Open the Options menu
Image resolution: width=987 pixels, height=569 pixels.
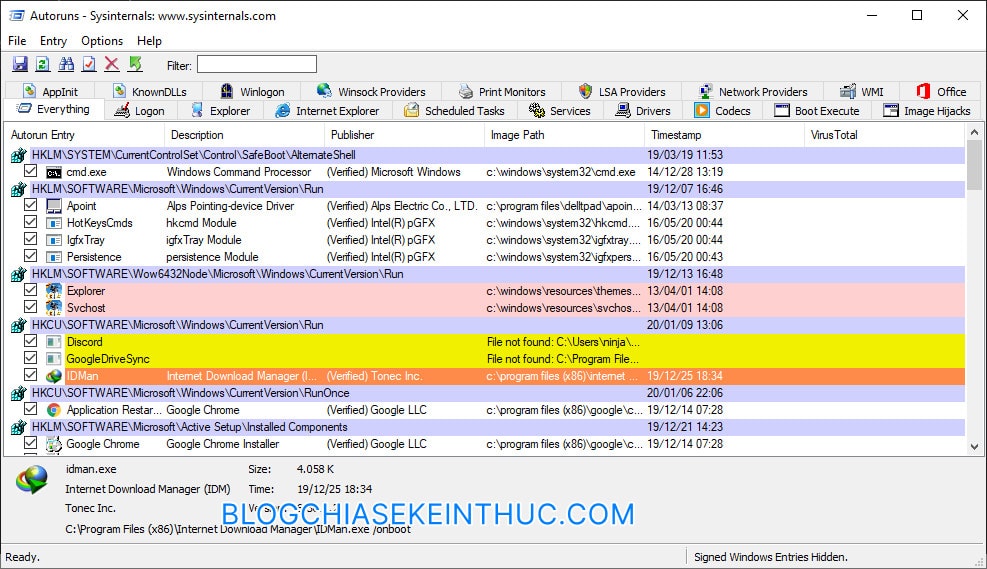point(102,41)
